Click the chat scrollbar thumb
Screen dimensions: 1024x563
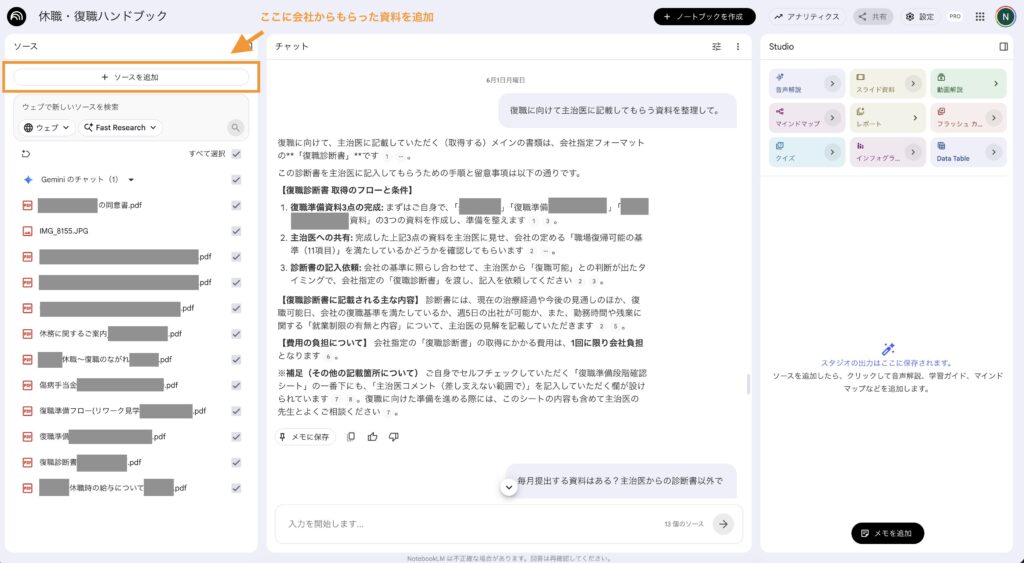(748, 384)
